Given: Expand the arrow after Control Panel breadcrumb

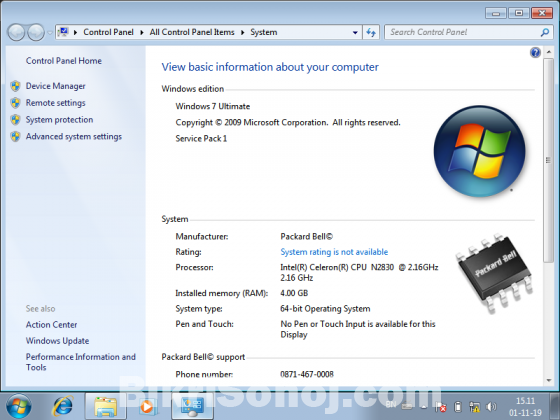Looking at the screenshot, I should coord(142,32).
